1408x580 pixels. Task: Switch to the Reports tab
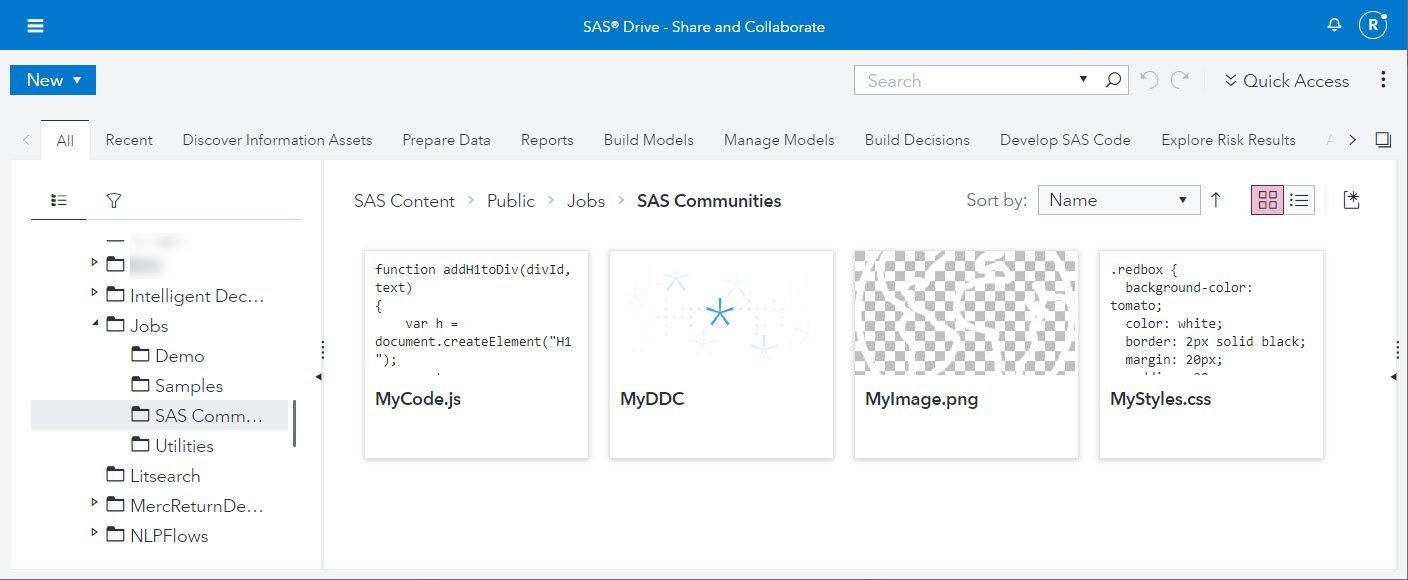pyautogui.click(x=547, y=140)
